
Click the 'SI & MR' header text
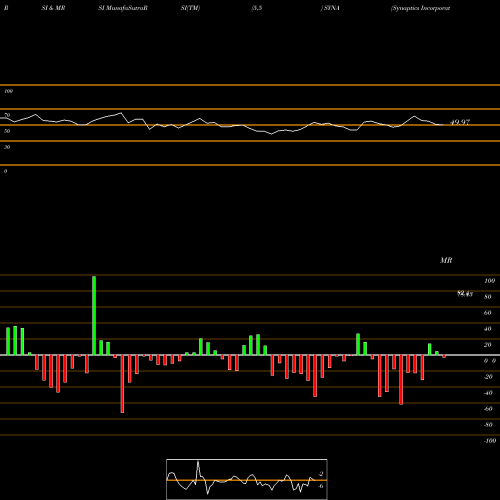click(53, 8)
